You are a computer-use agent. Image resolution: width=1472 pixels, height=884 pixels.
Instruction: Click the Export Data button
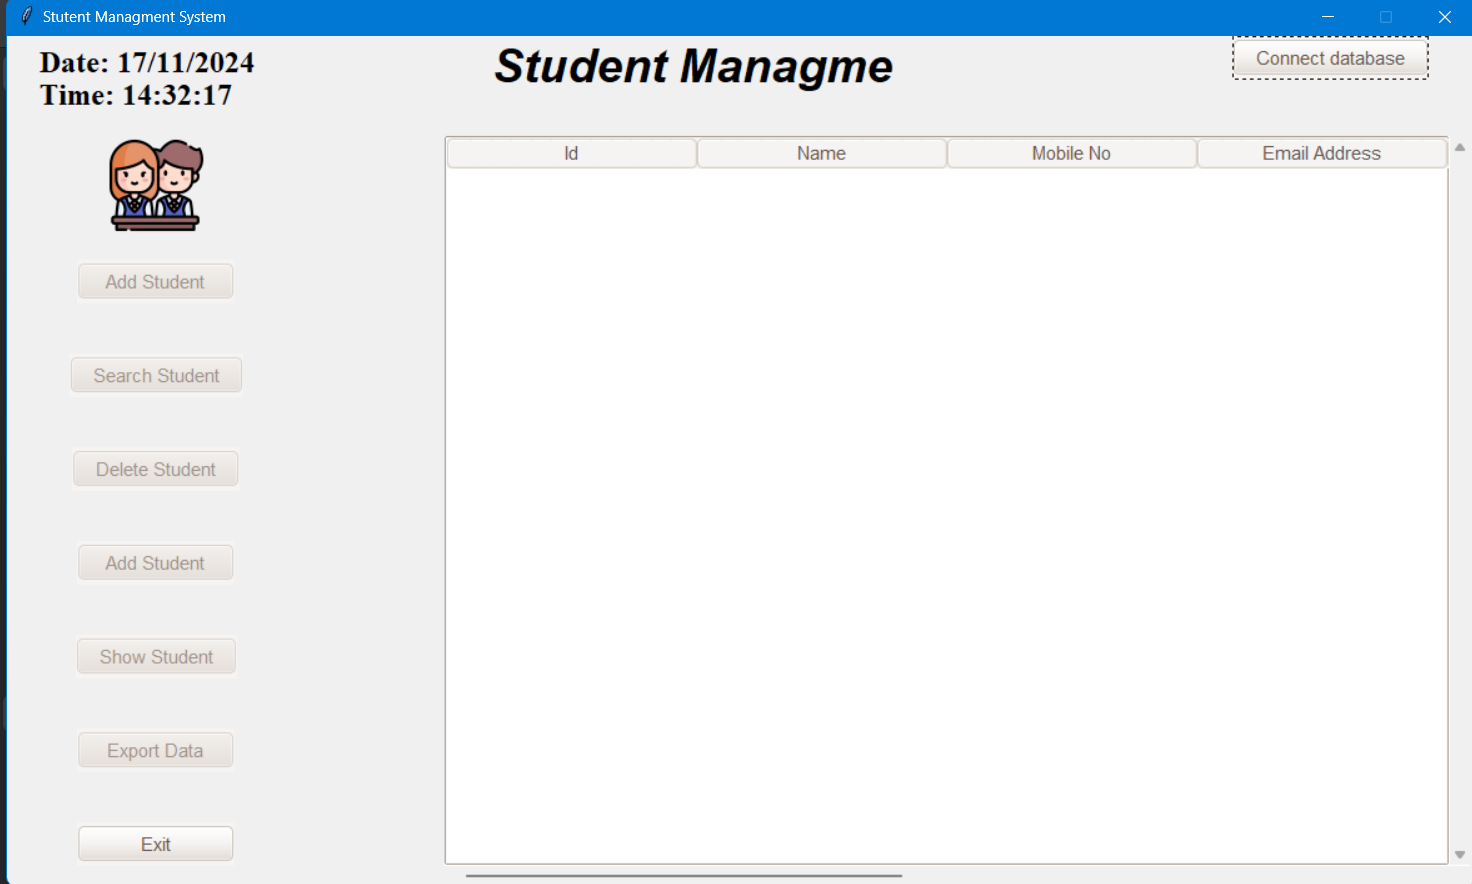(x=155, y=750)
